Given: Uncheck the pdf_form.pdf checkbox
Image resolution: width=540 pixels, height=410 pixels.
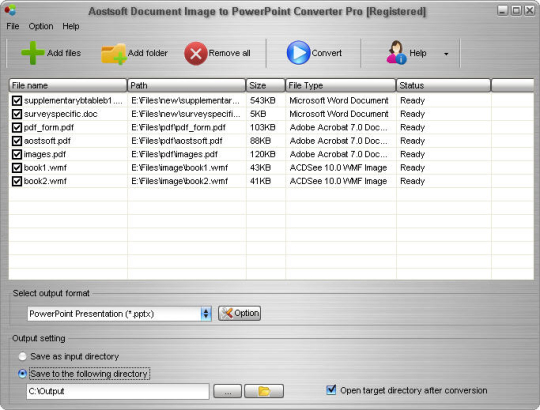Looking at the screenshot, I should pyautogui.click(x=17, y=127).
